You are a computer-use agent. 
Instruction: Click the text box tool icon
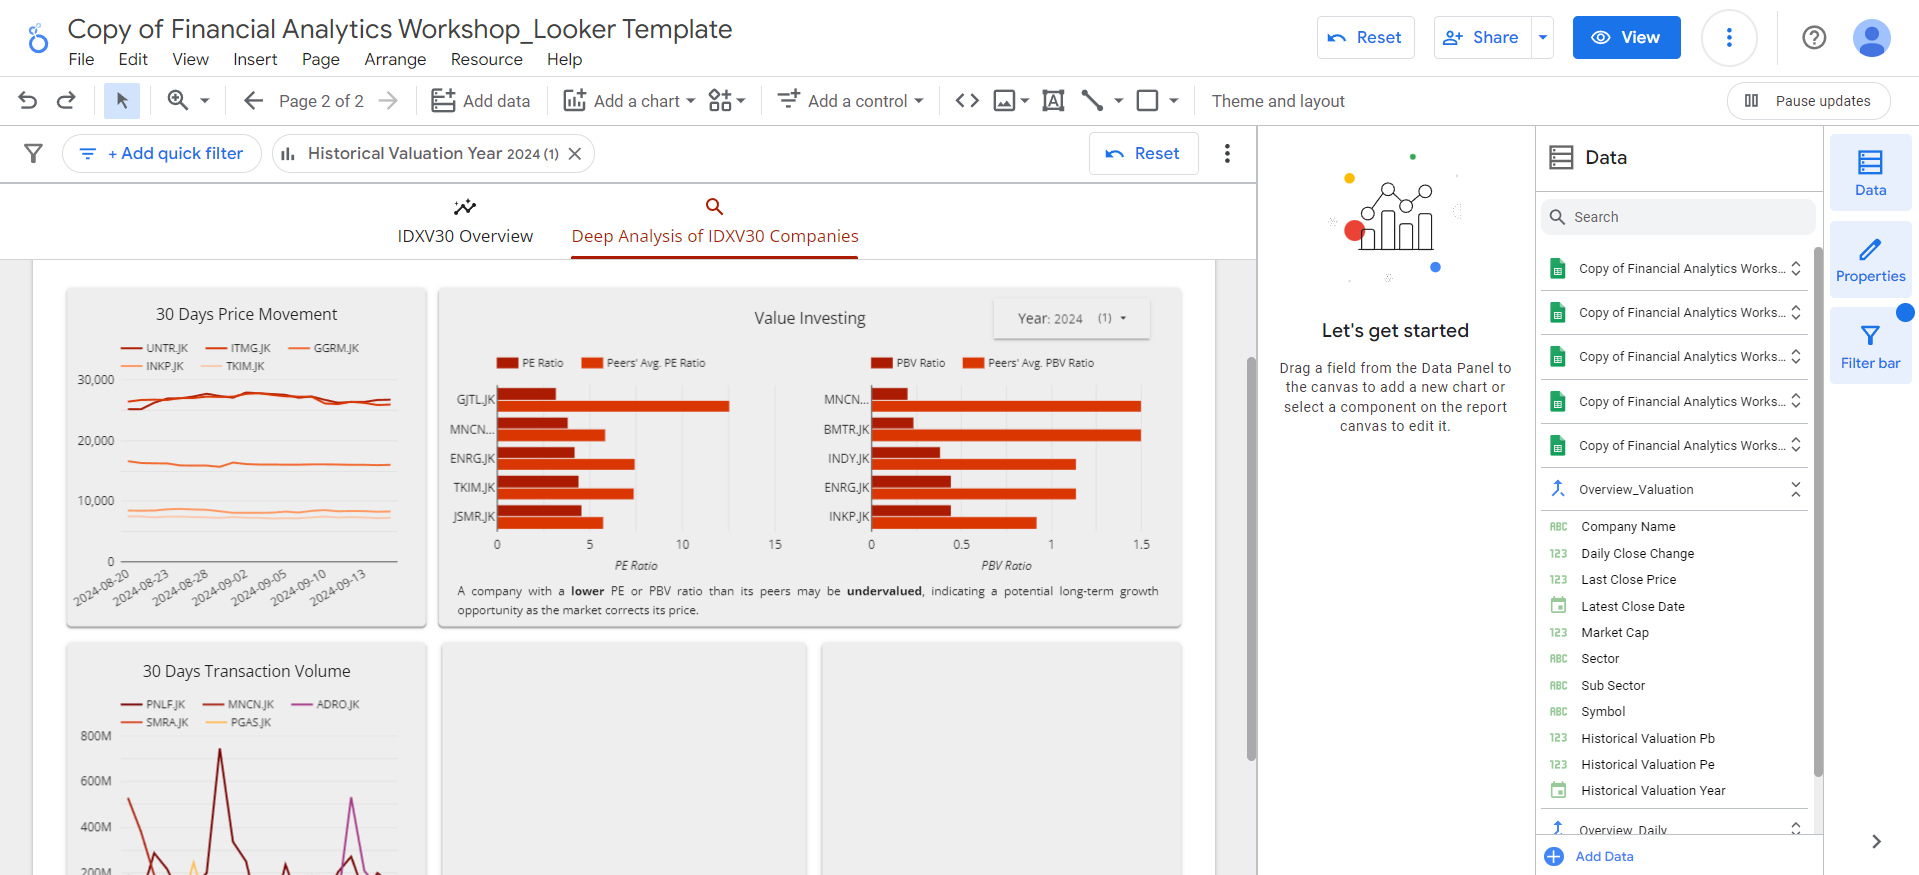tap(1053, 101)
